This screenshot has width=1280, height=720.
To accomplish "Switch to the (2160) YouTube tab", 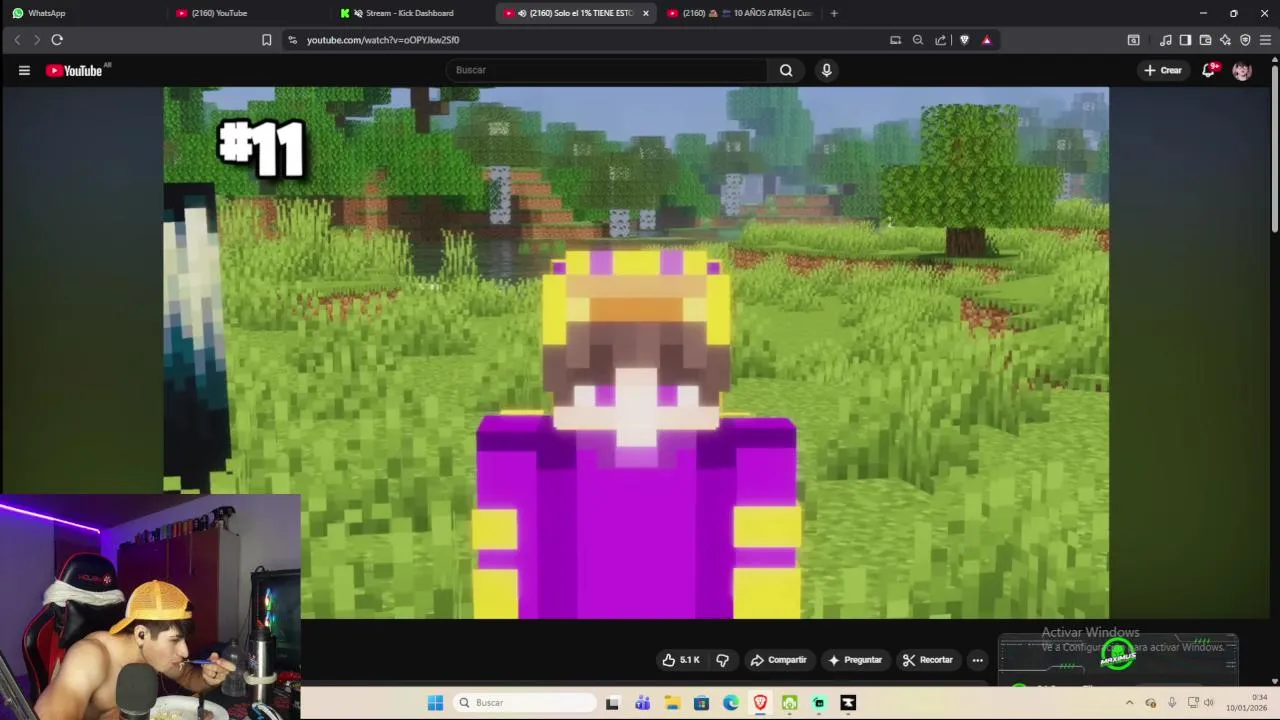I will click(x=247, y=13).
